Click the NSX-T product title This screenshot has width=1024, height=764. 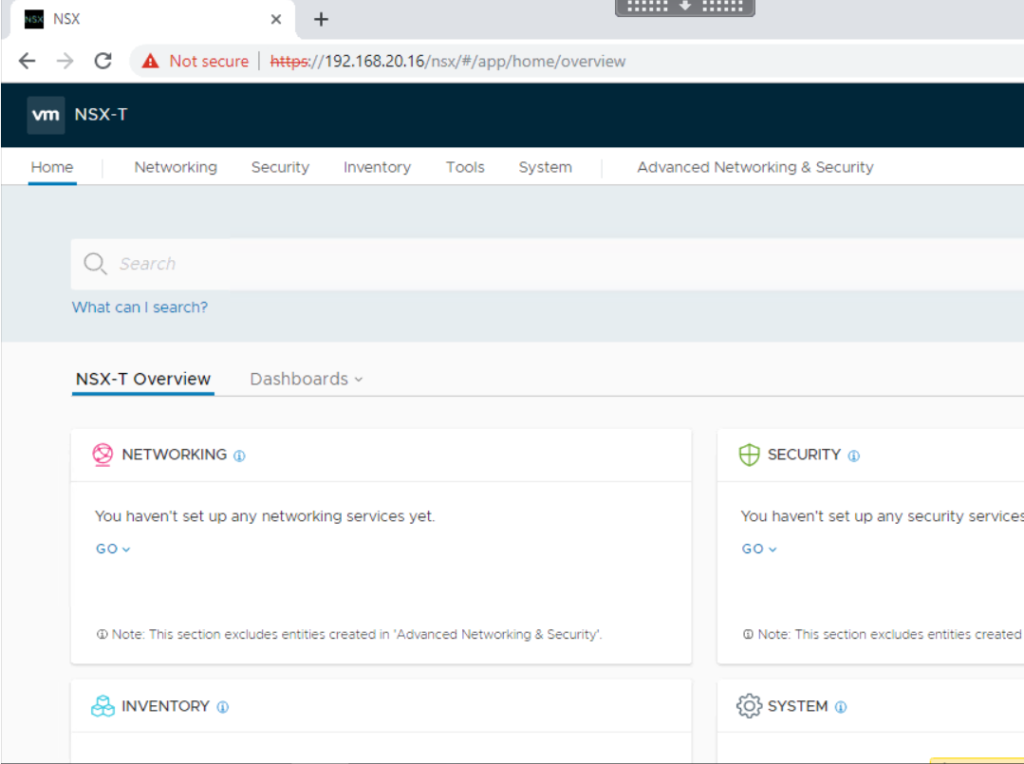click(x=101, y=115)
